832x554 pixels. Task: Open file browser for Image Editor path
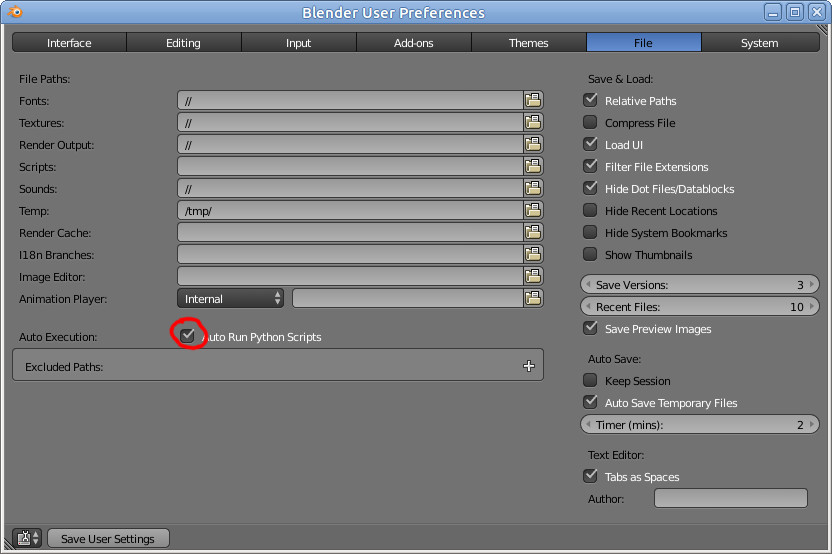533,276
